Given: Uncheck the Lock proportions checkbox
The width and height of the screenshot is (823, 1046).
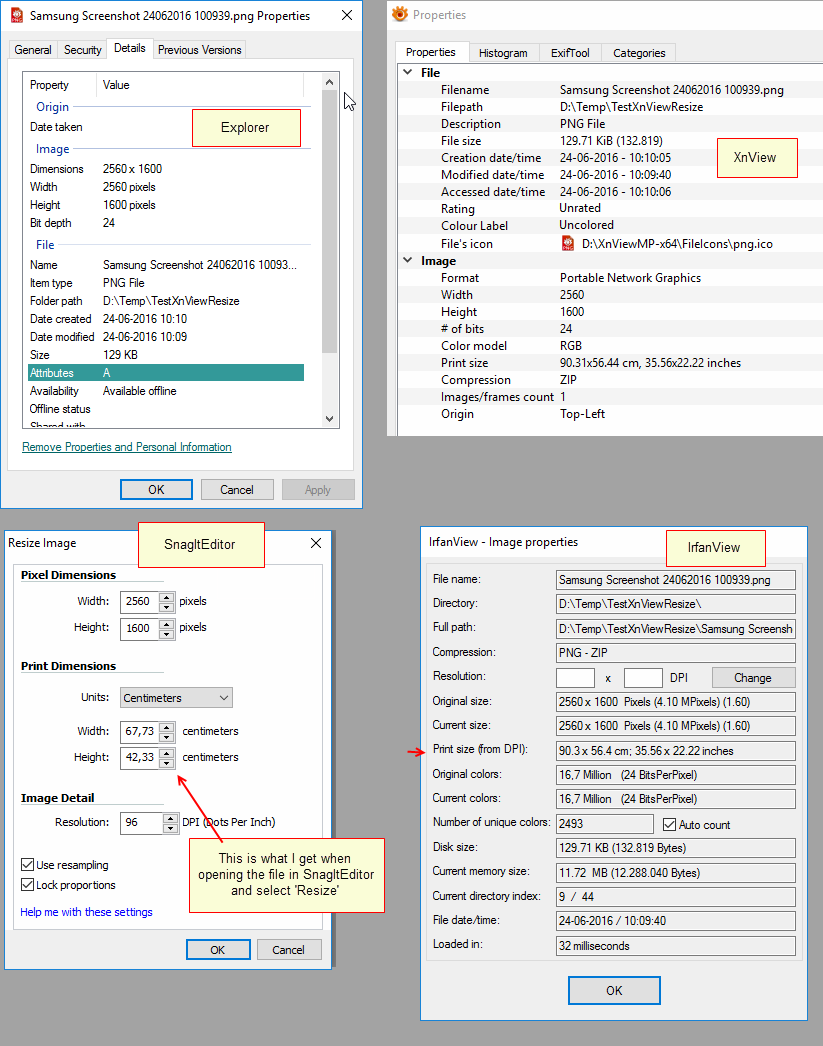Looking at the screenshot, I should point(27,885).
